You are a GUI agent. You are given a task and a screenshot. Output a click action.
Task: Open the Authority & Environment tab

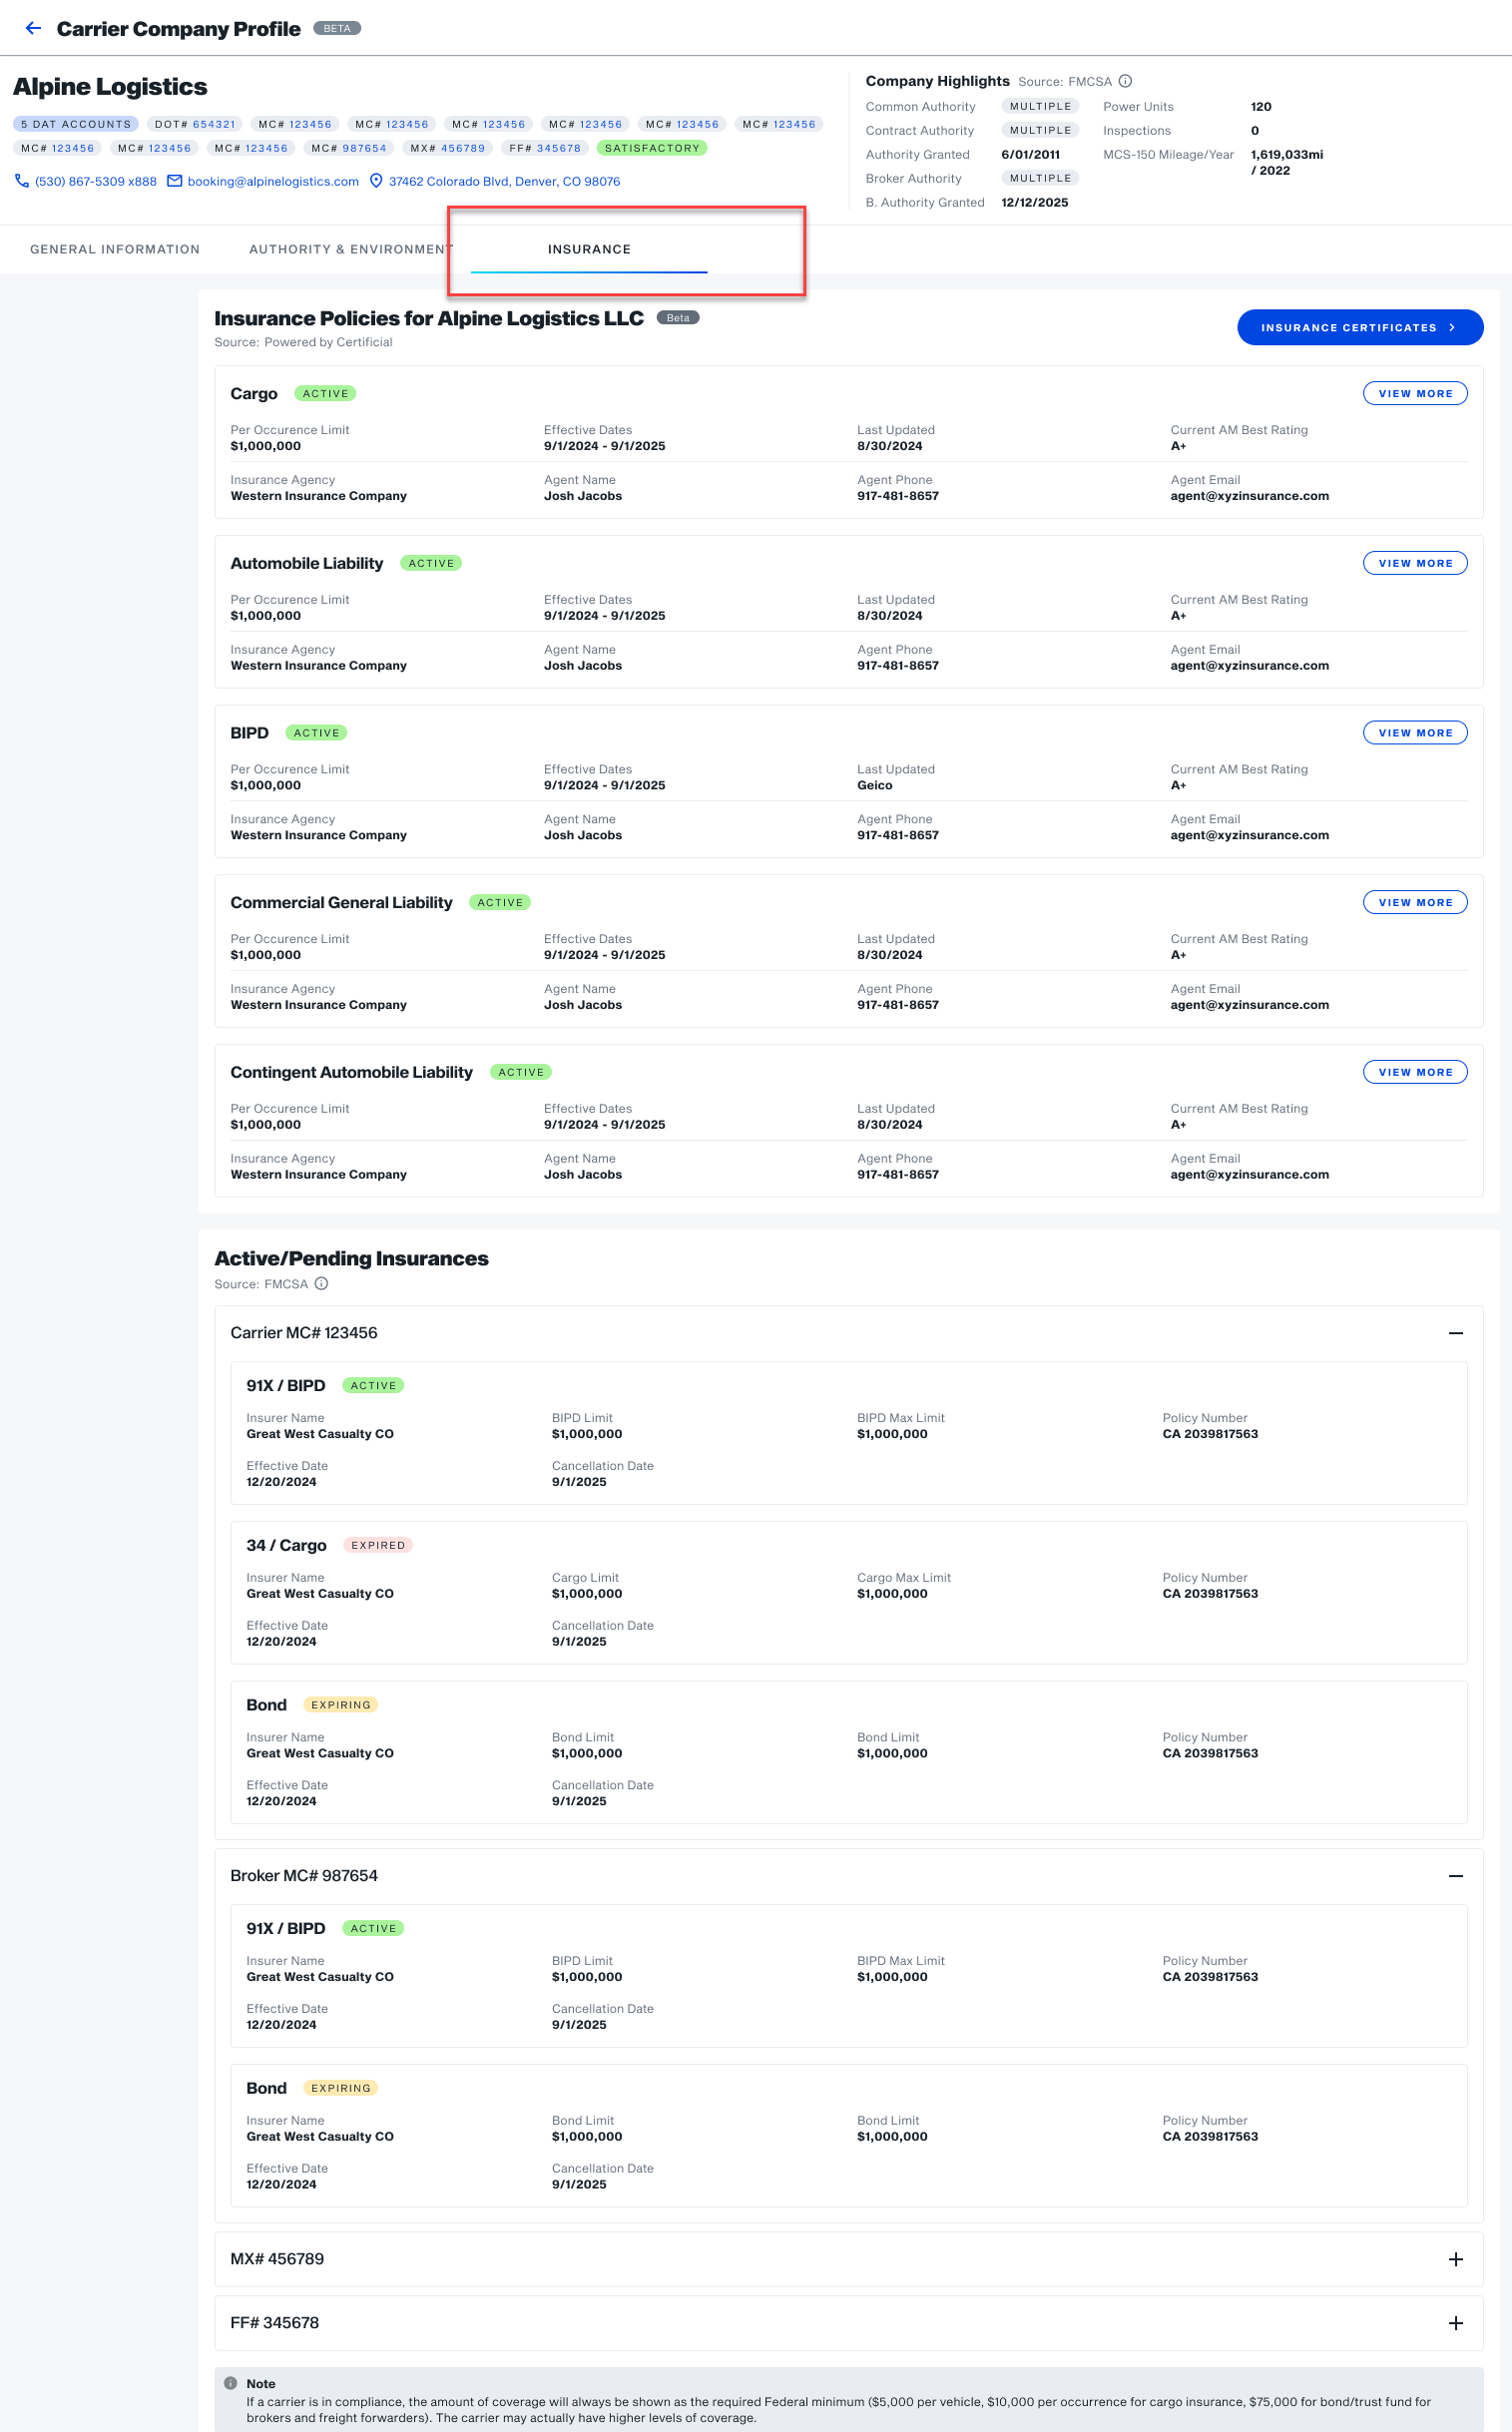pyautogui.click(x=350, y=249)
